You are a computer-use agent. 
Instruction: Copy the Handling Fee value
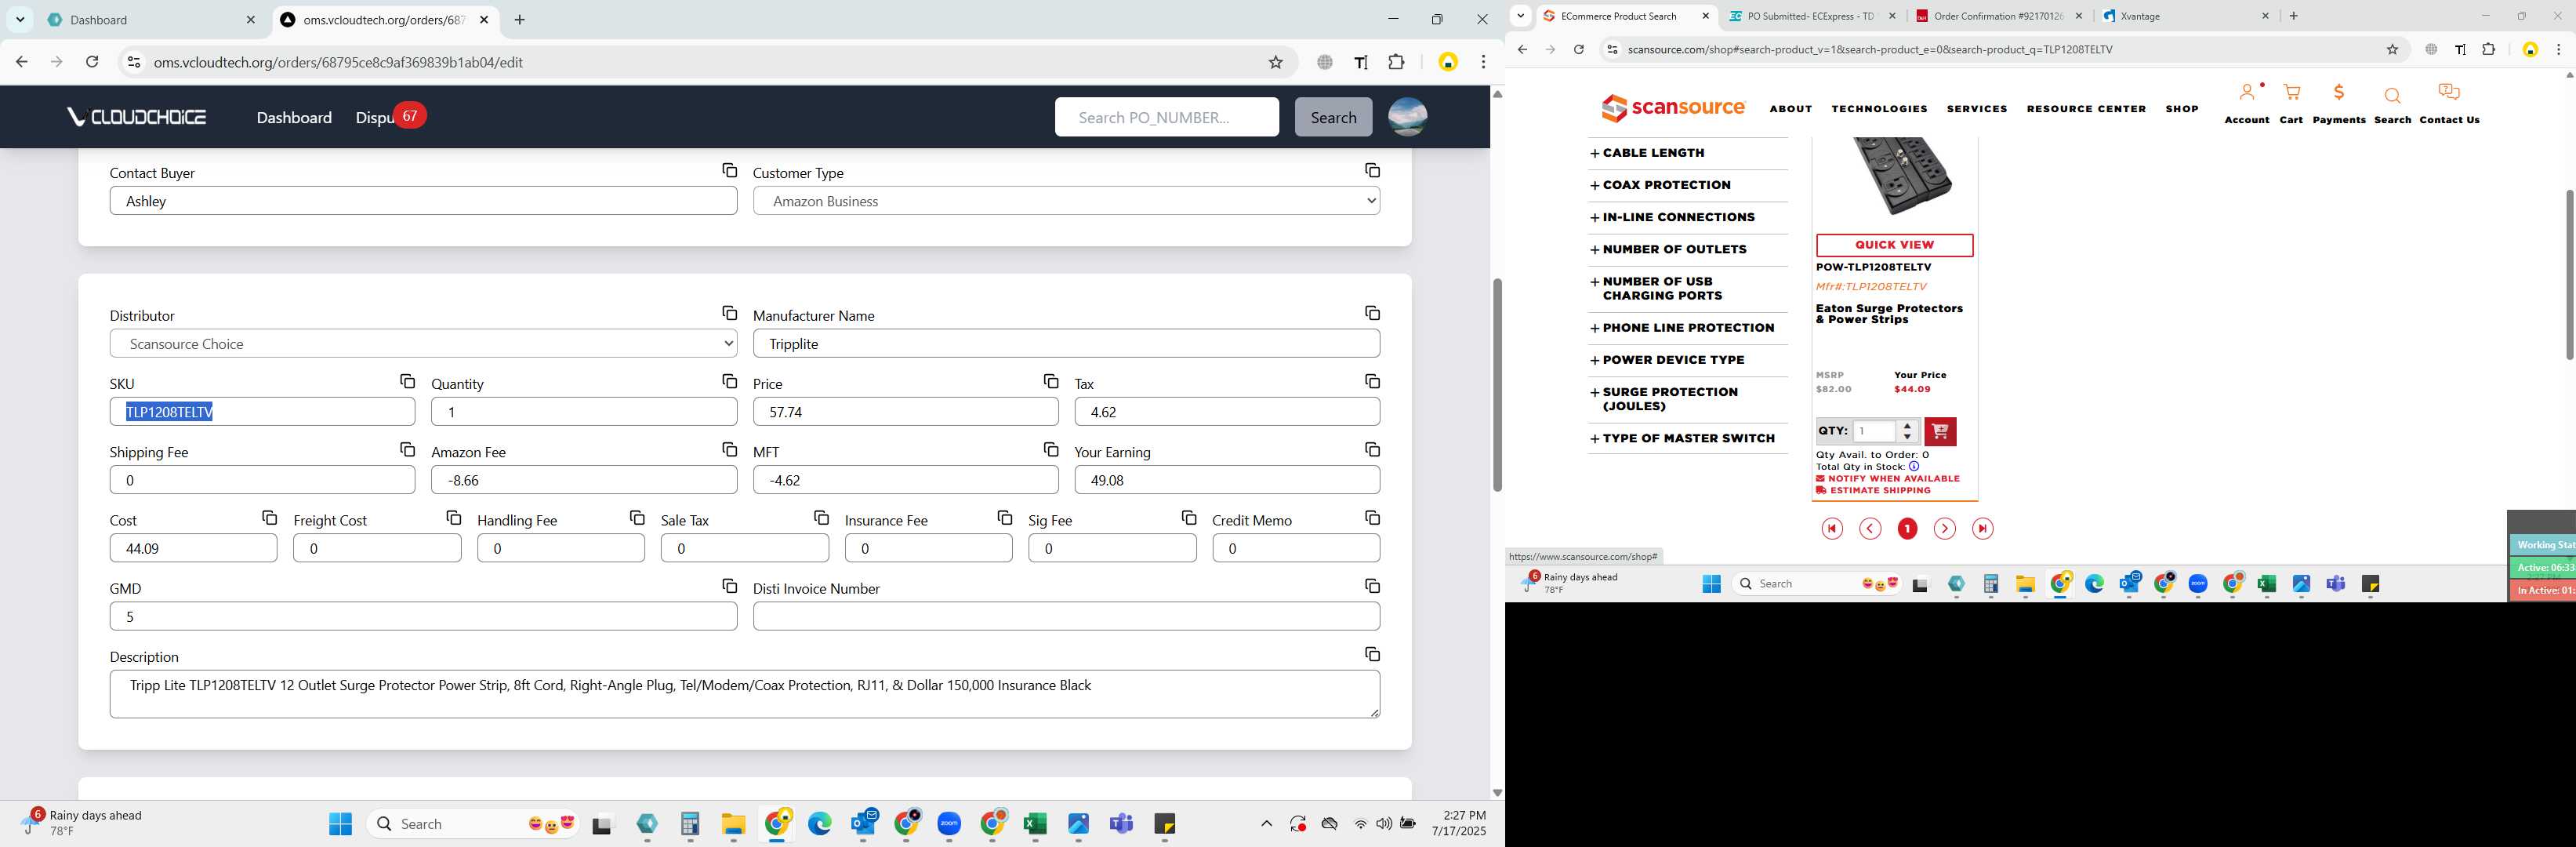[637, 518]
